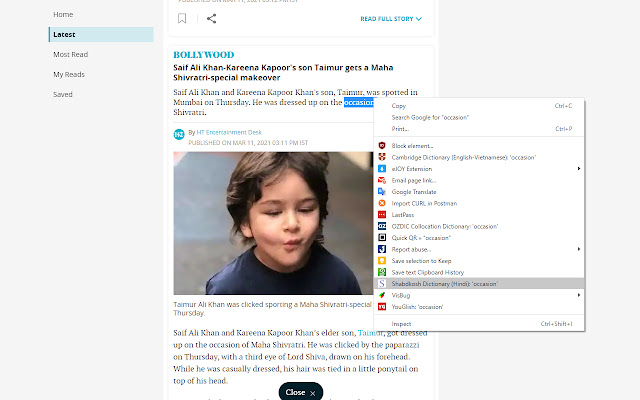Viewport: 640px width, 400px height.
Task: Expand Read Full Story chevron
Action: pos(419,19)
